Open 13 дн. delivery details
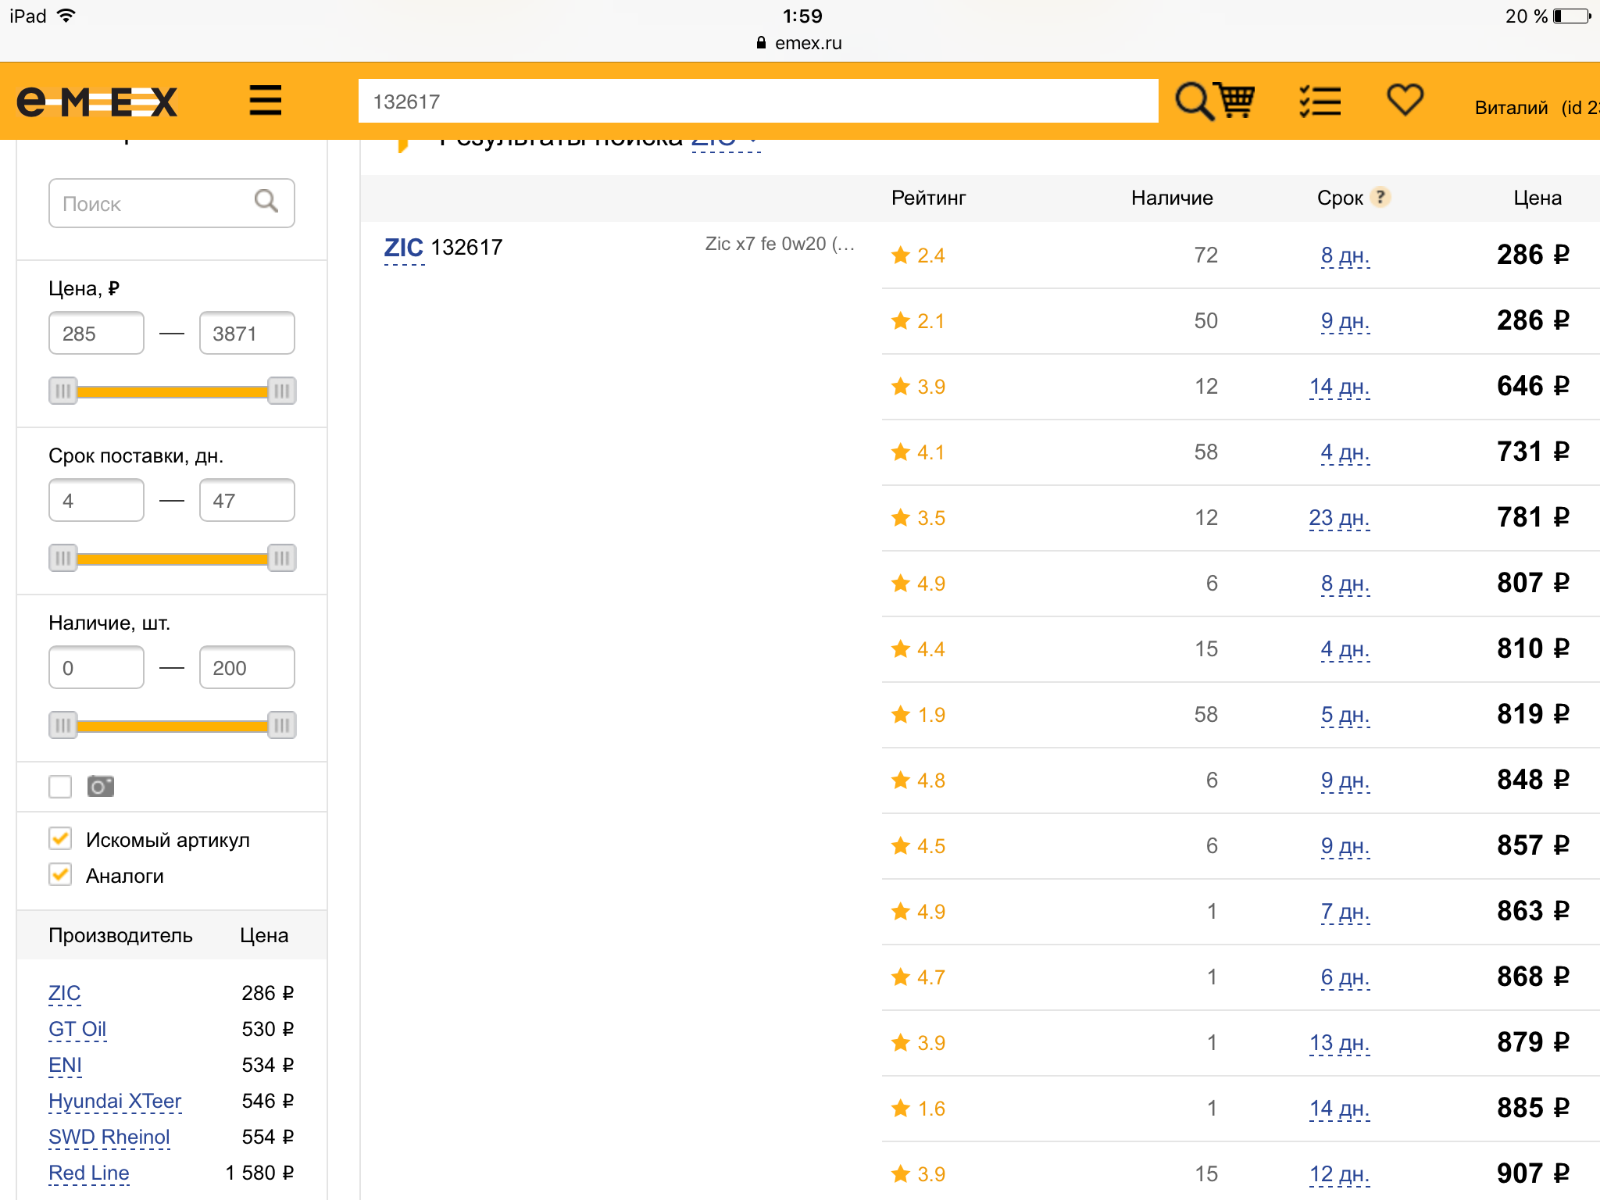Screen dimensions: 1600x1200 (1339, 1043)
